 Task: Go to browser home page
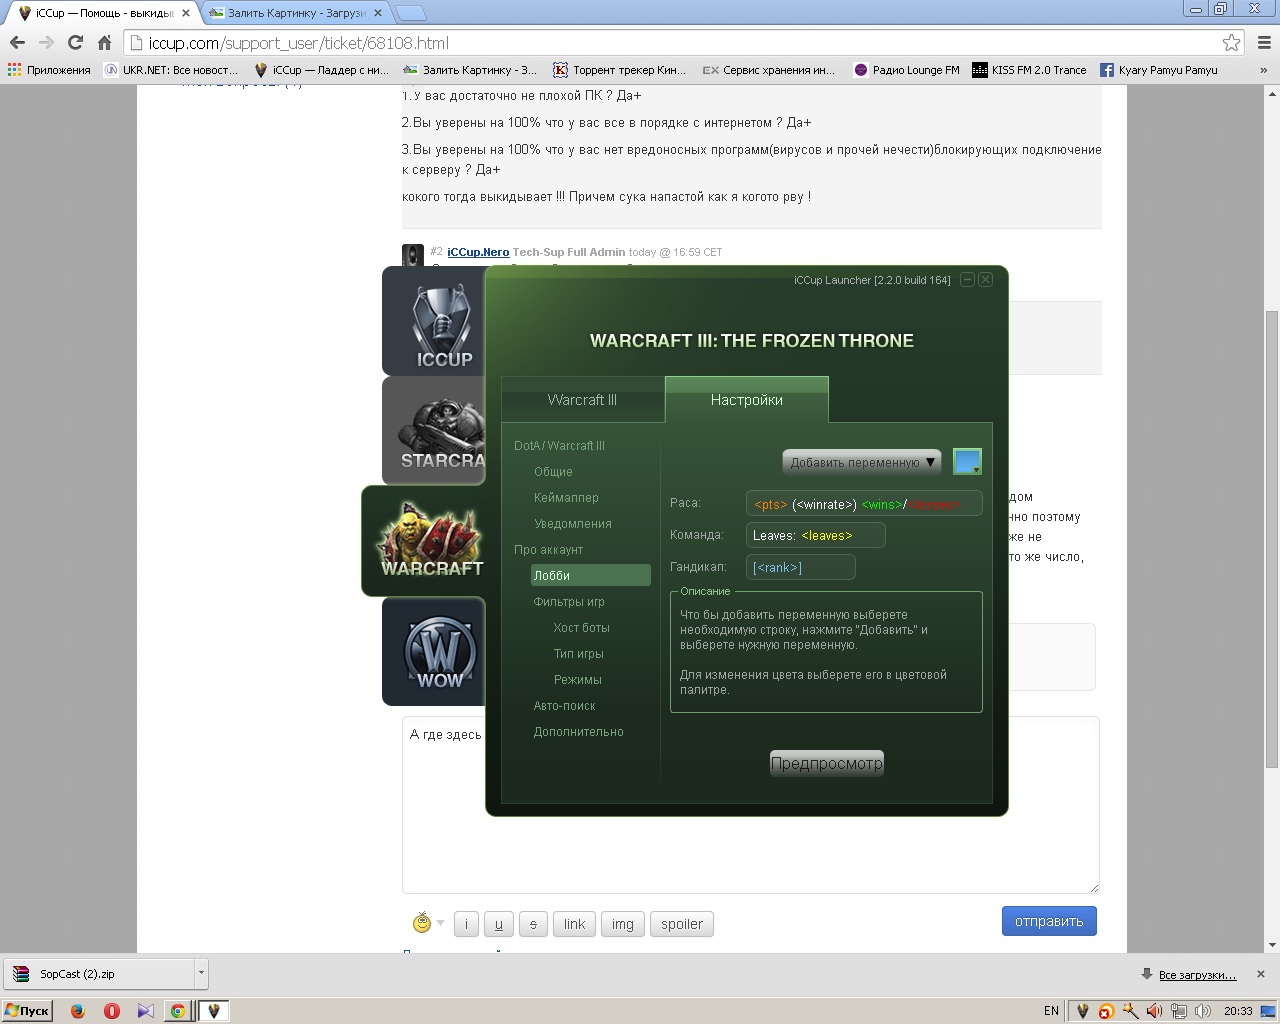click(104, 42)
